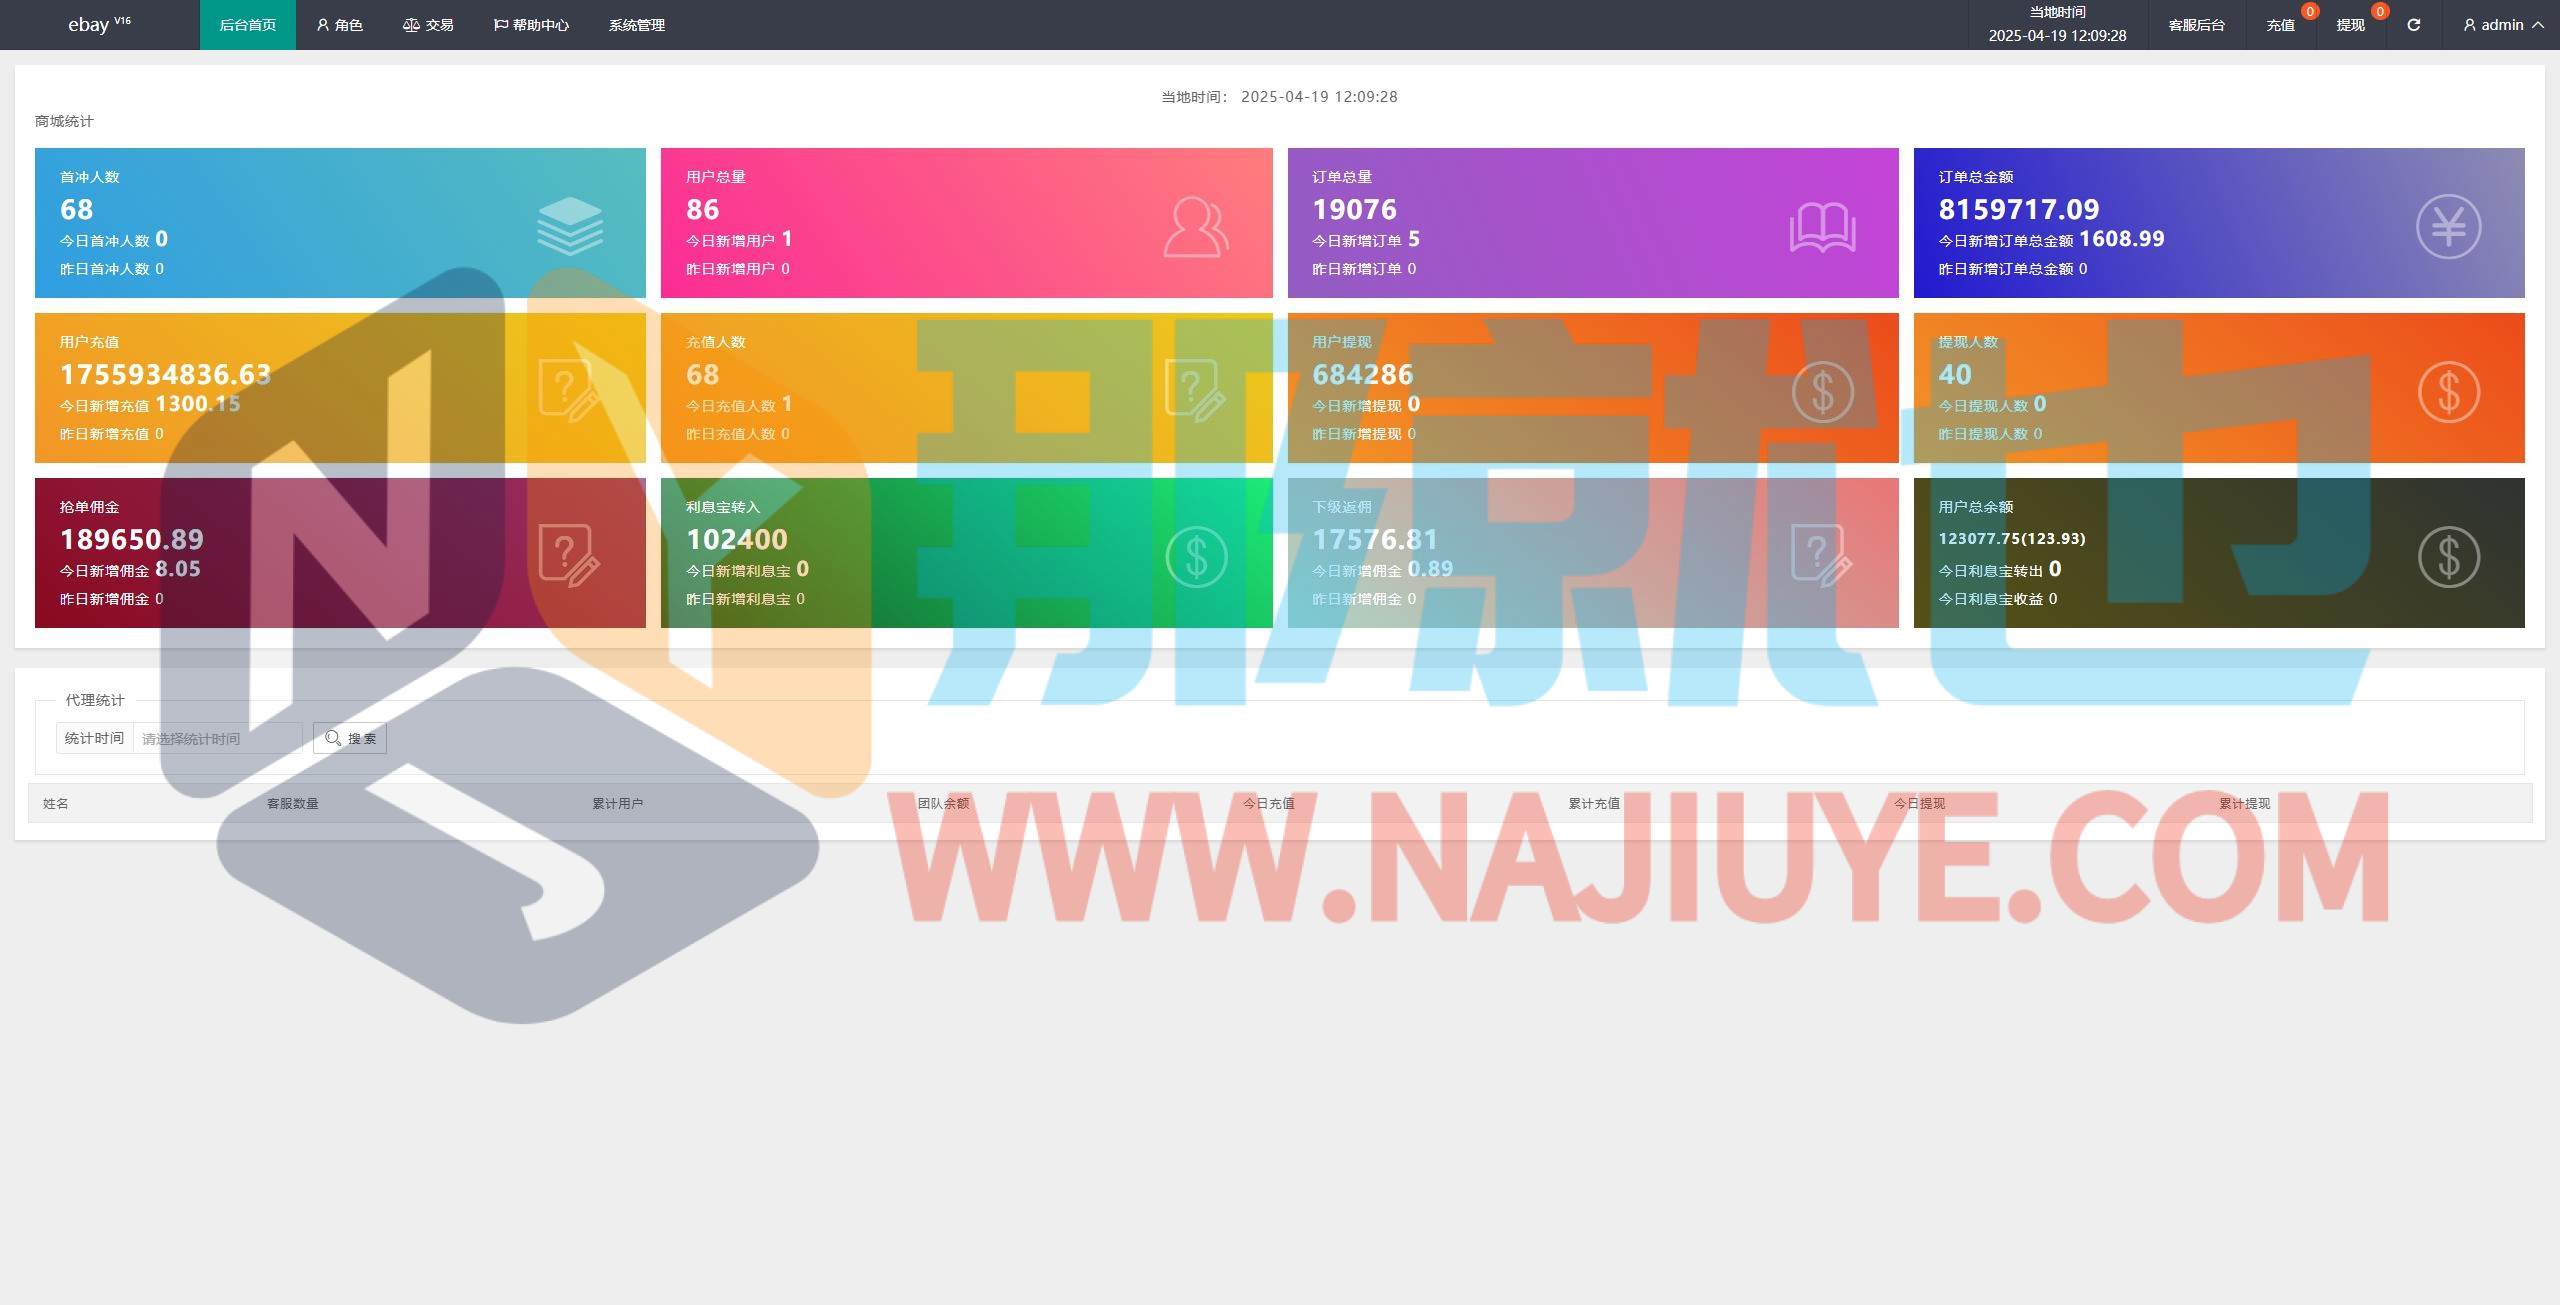
Task: Select the 后台首页 tab
Action: 247,25
